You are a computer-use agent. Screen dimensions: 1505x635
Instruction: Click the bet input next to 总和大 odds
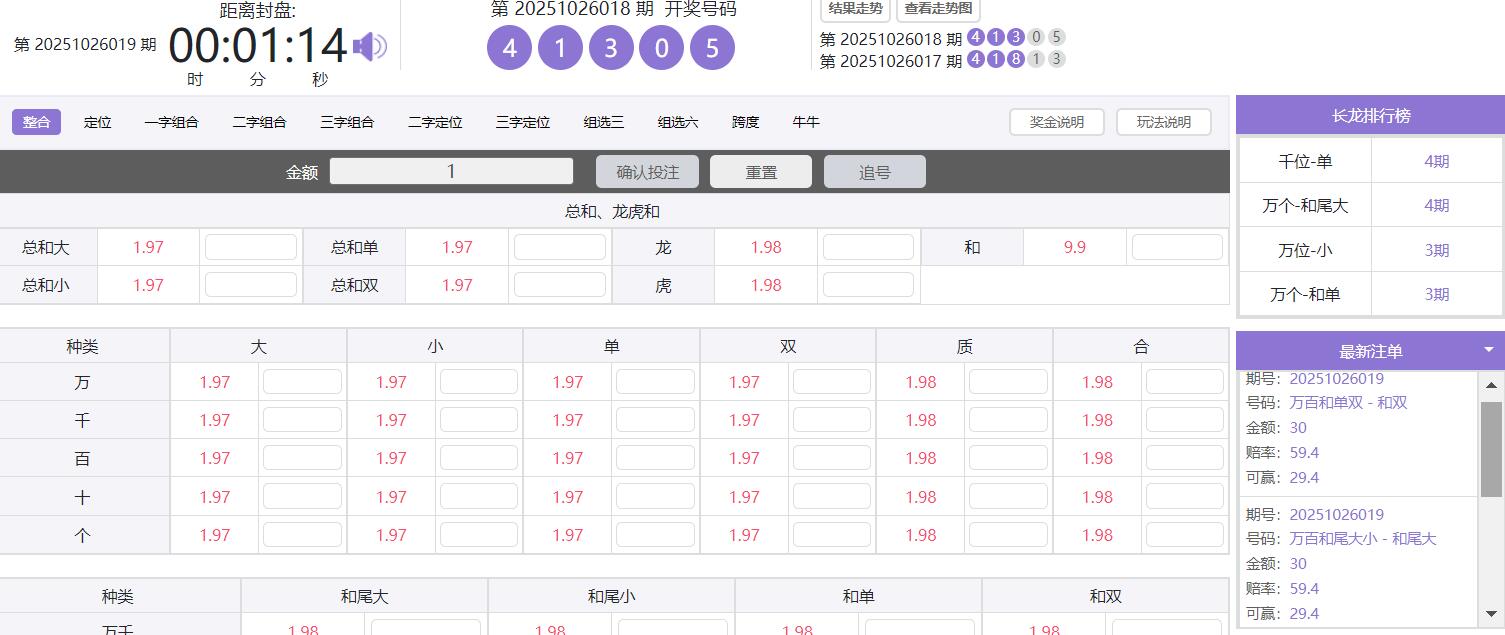click(x=250, y=247)
